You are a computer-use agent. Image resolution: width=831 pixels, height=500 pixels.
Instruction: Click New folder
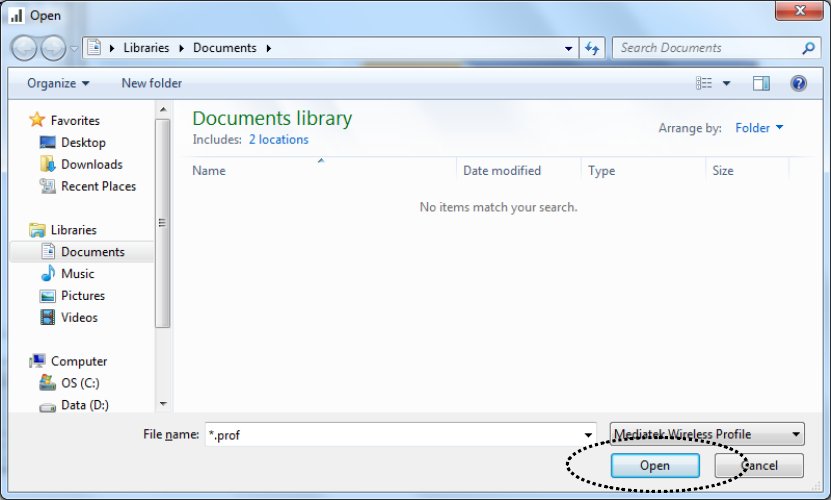coord(152,83)
